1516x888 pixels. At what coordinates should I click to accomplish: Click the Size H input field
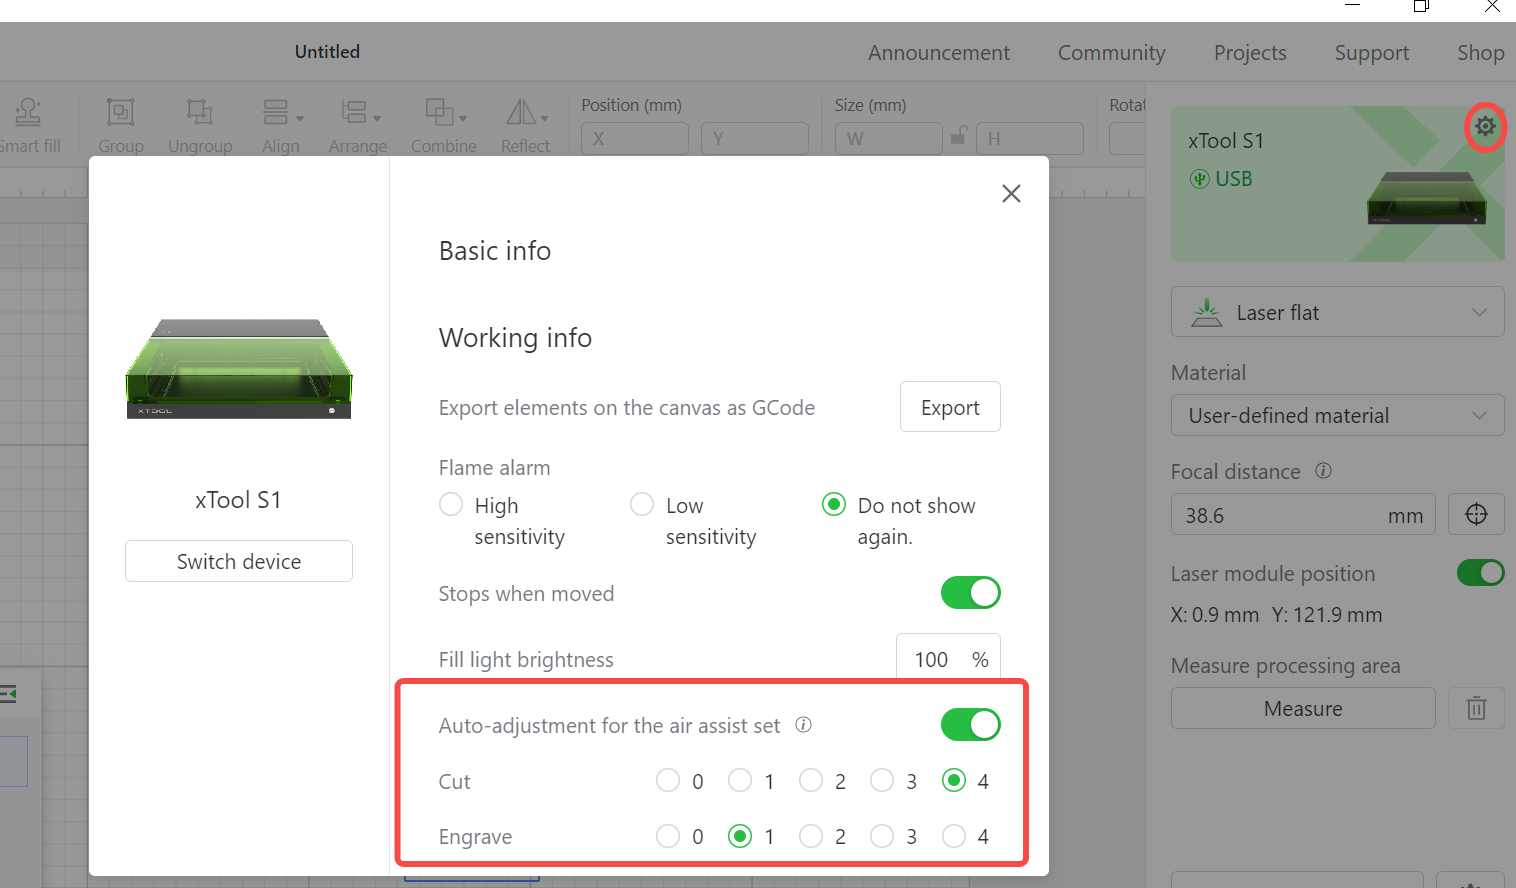pos(1030,138)
